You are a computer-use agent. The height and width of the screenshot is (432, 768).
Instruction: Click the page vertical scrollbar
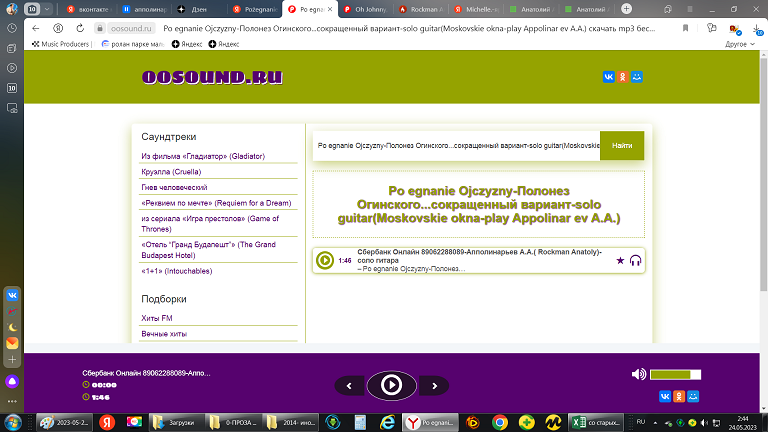764,173
